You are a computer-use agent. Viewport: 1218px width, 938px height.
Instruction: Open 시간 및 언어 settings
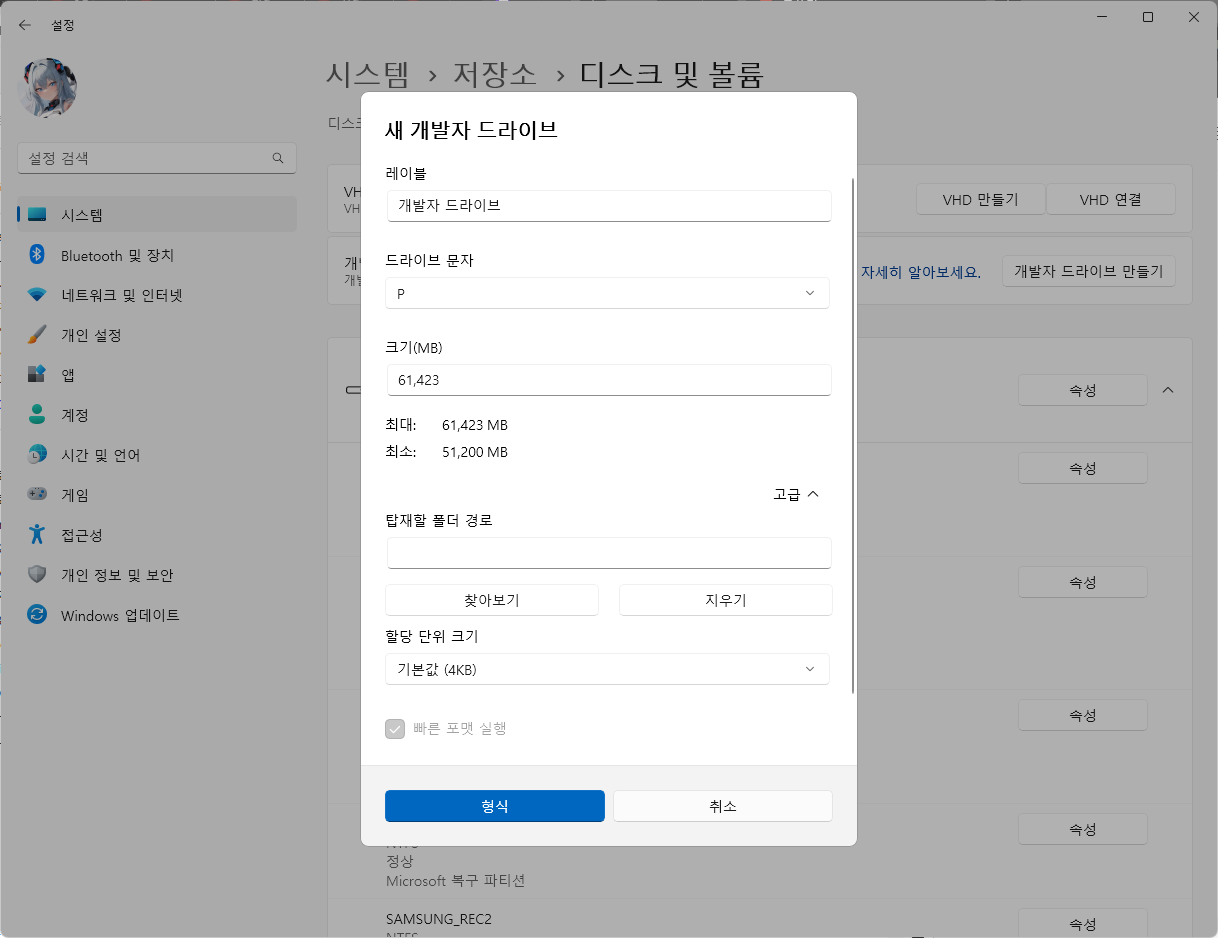coord(157,455)
